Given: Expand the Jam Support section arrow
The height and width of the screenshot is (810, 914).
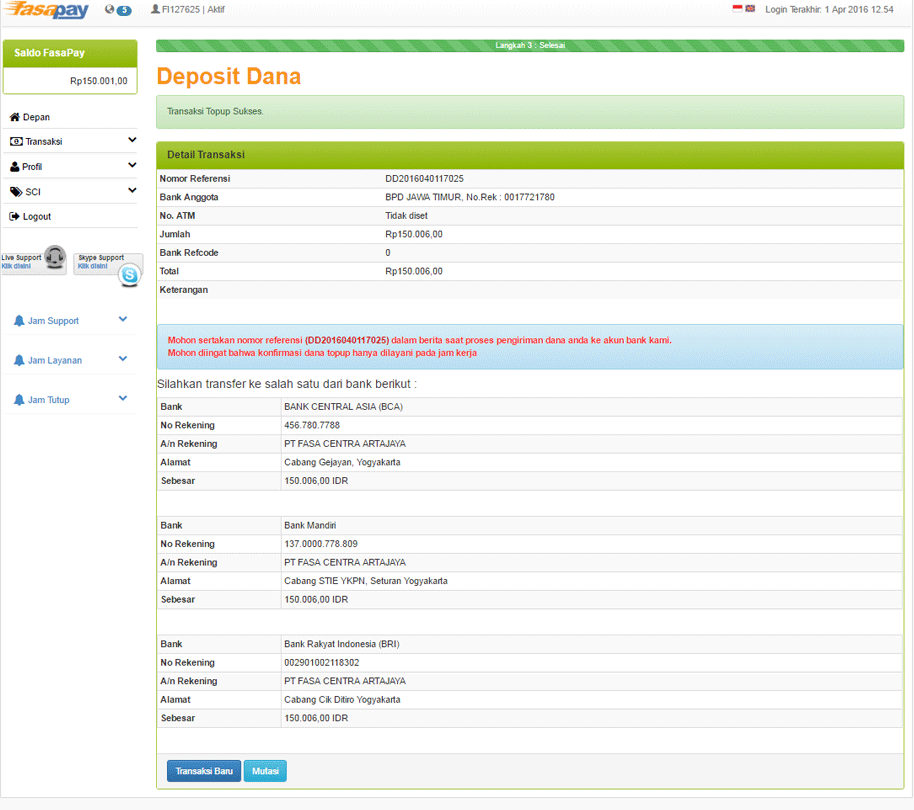Looking at the screenshot, I should (x=123, y=319).
